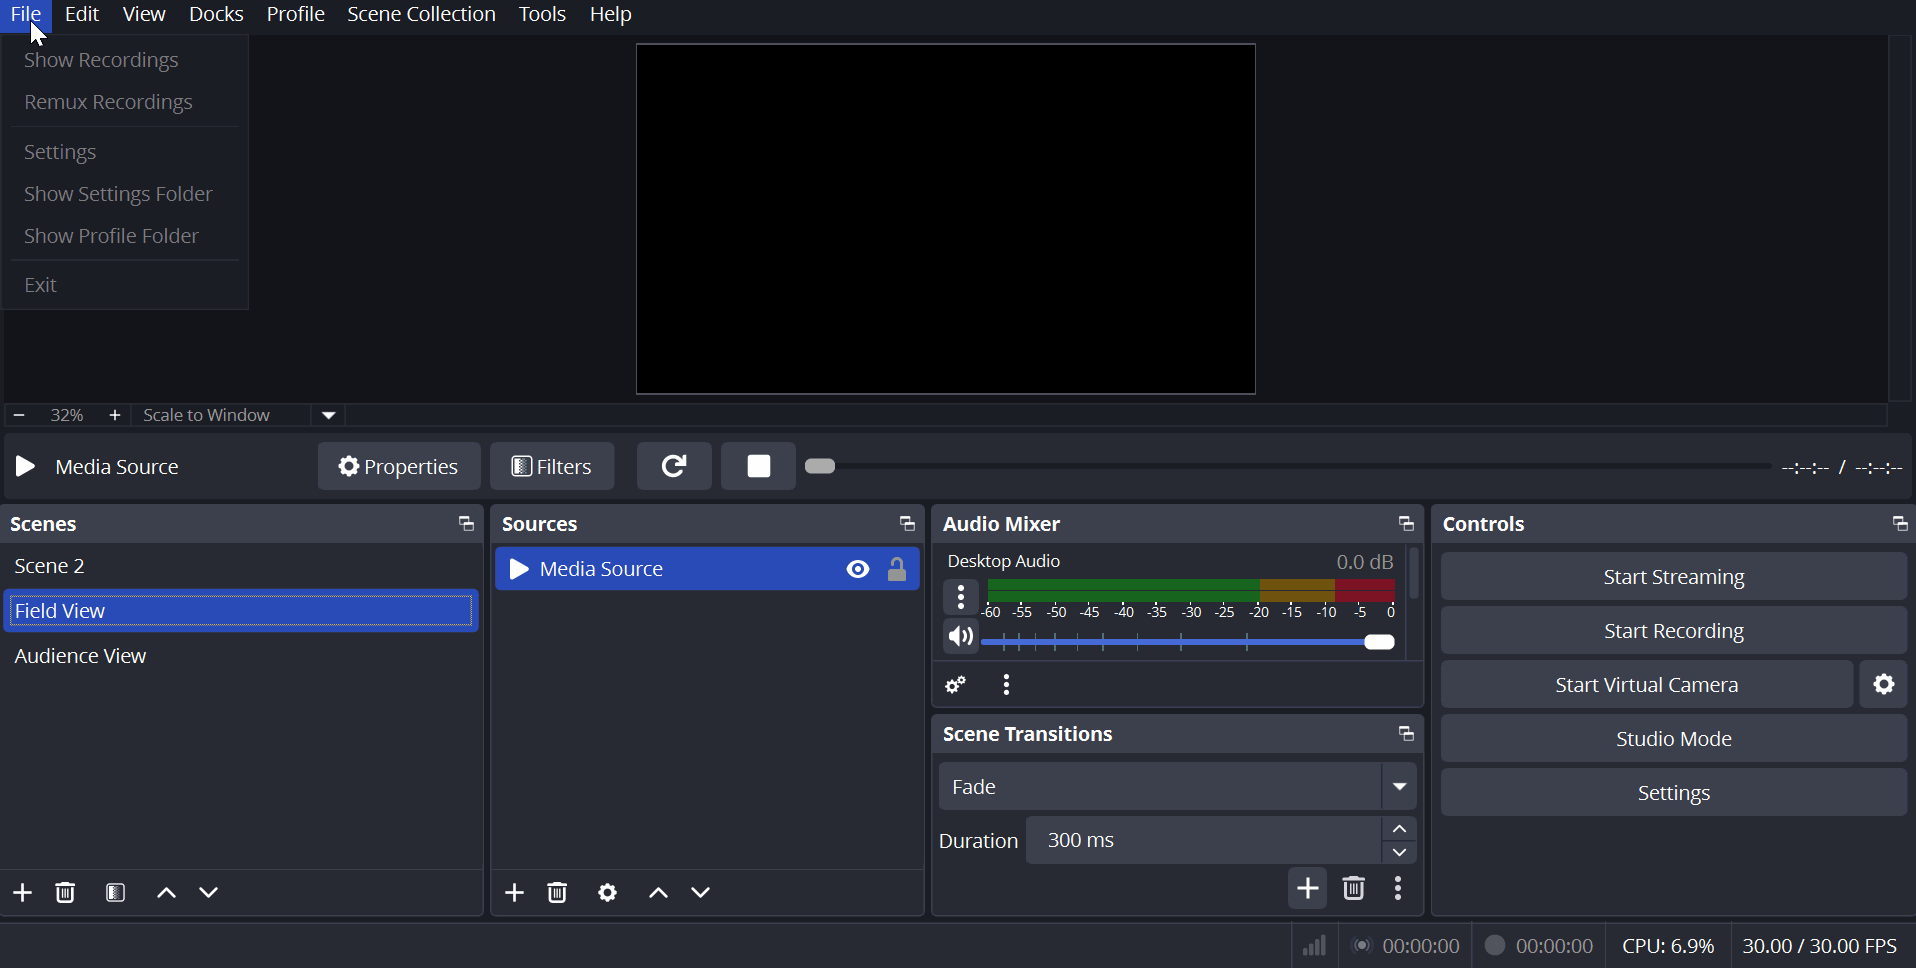Toggle lock on Media Source
1916x968 pixels.
coord(897,570)
